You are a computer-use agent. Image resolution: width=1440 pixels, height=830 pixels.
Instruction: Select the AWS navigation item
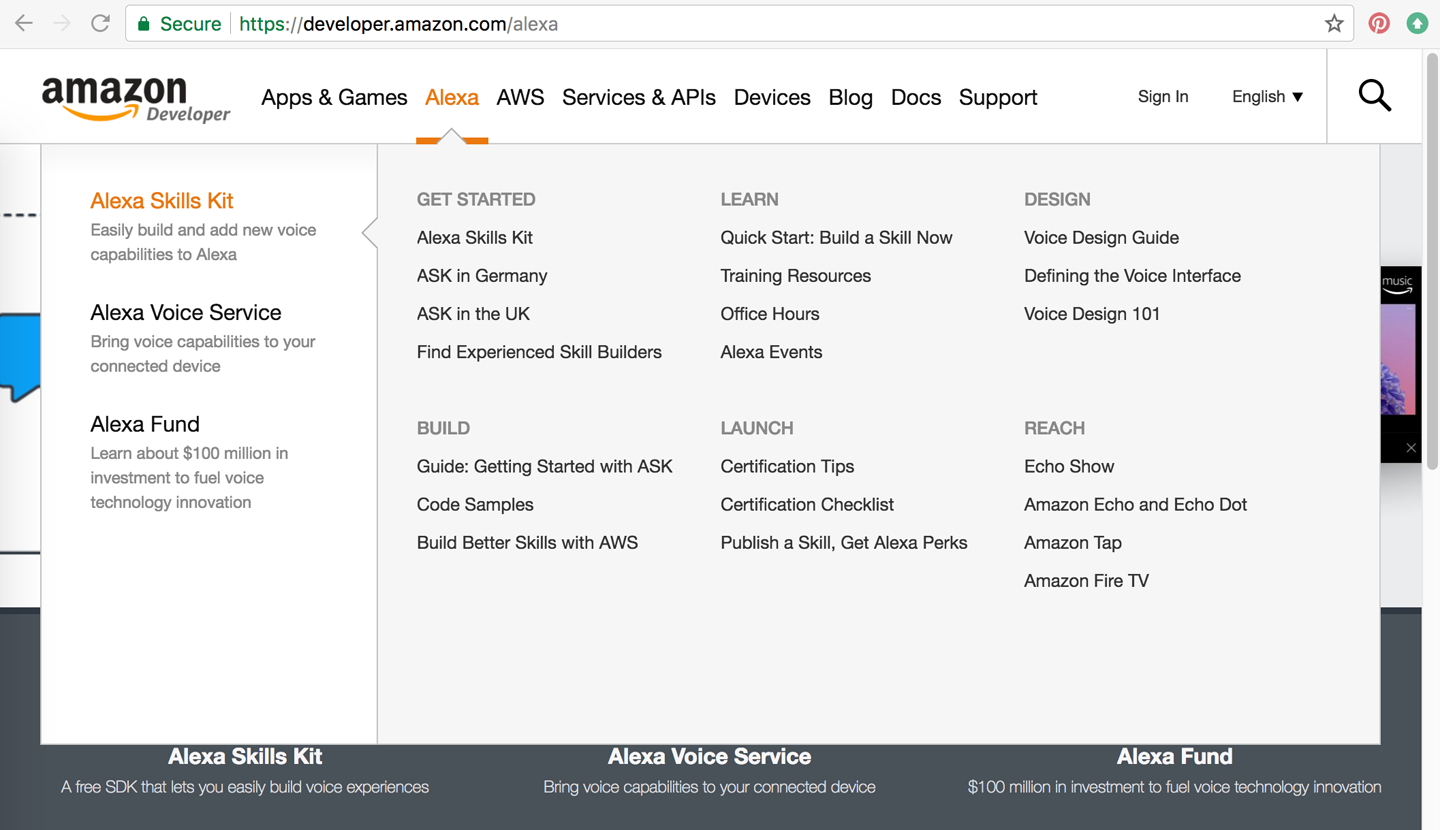[520, 98]
